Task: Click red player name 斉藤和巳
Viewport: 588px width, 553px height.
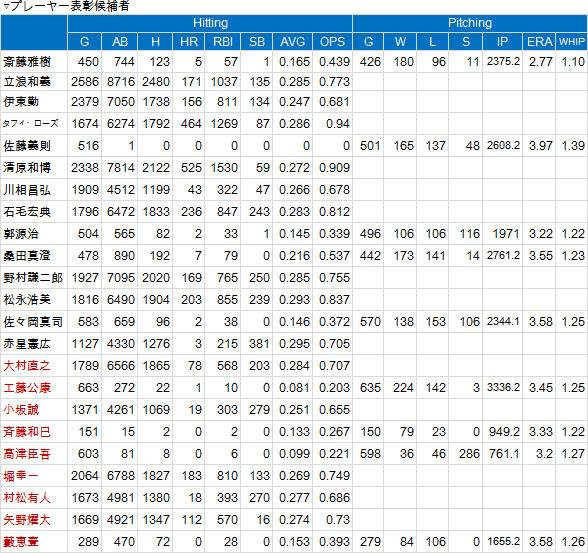Action: pyautogui.click(x=27, y=432)
